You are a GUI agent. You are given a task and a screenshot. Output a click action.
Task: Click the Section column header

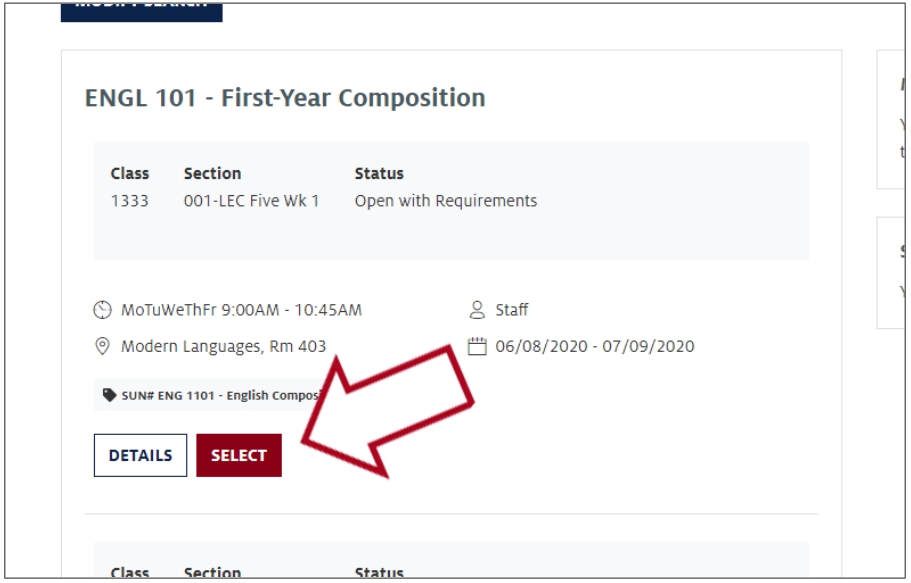(213, 174)
